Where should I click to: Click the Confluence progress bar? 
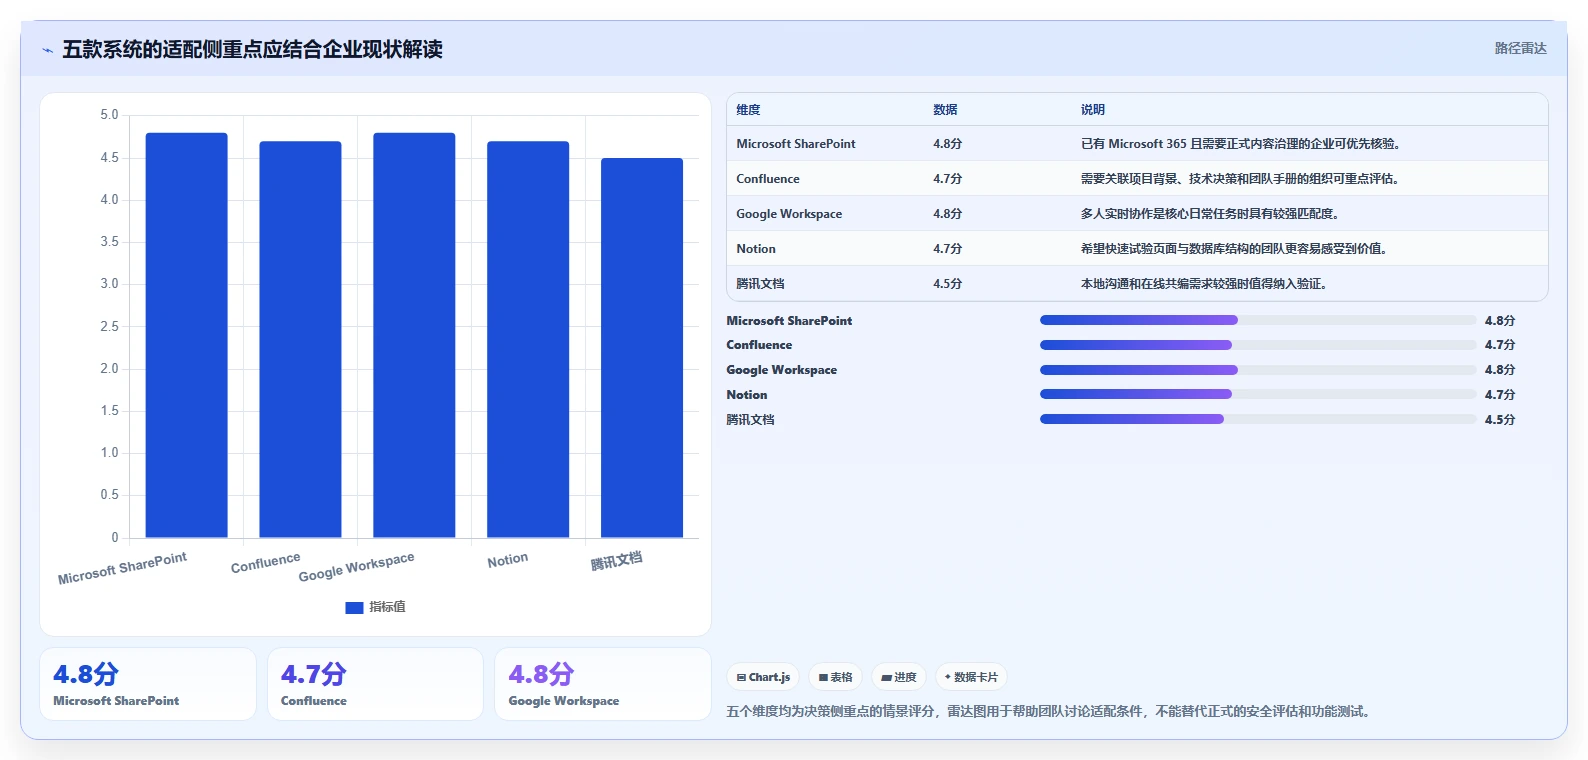pyautogui.click(x=1258, y=345)
